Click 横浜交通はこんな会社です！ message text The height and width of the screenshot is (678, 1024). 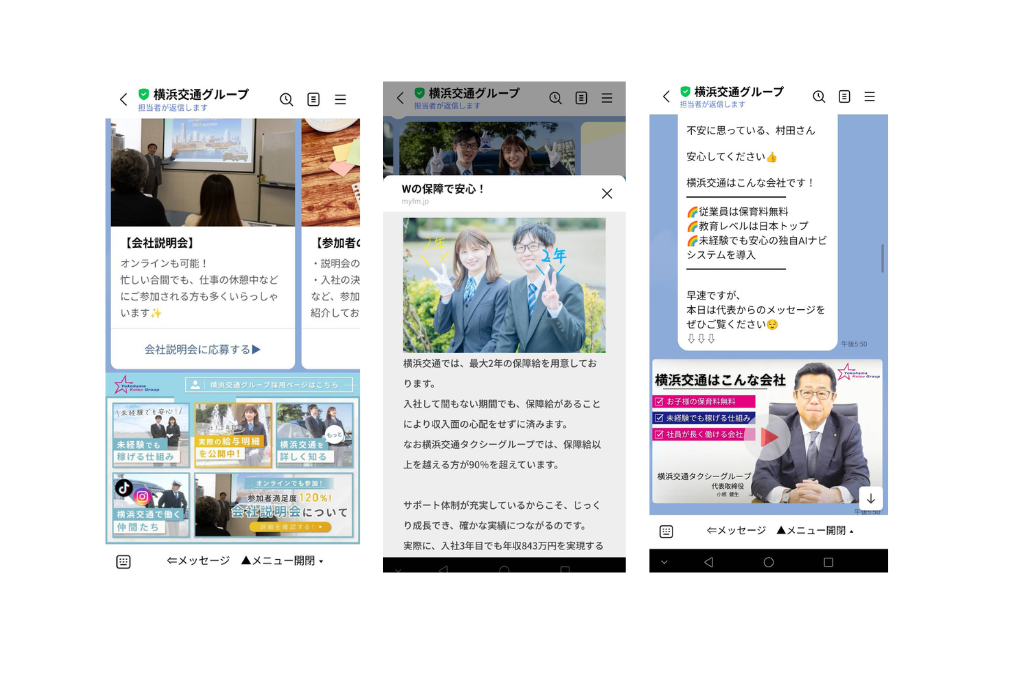tap(750, 183)
